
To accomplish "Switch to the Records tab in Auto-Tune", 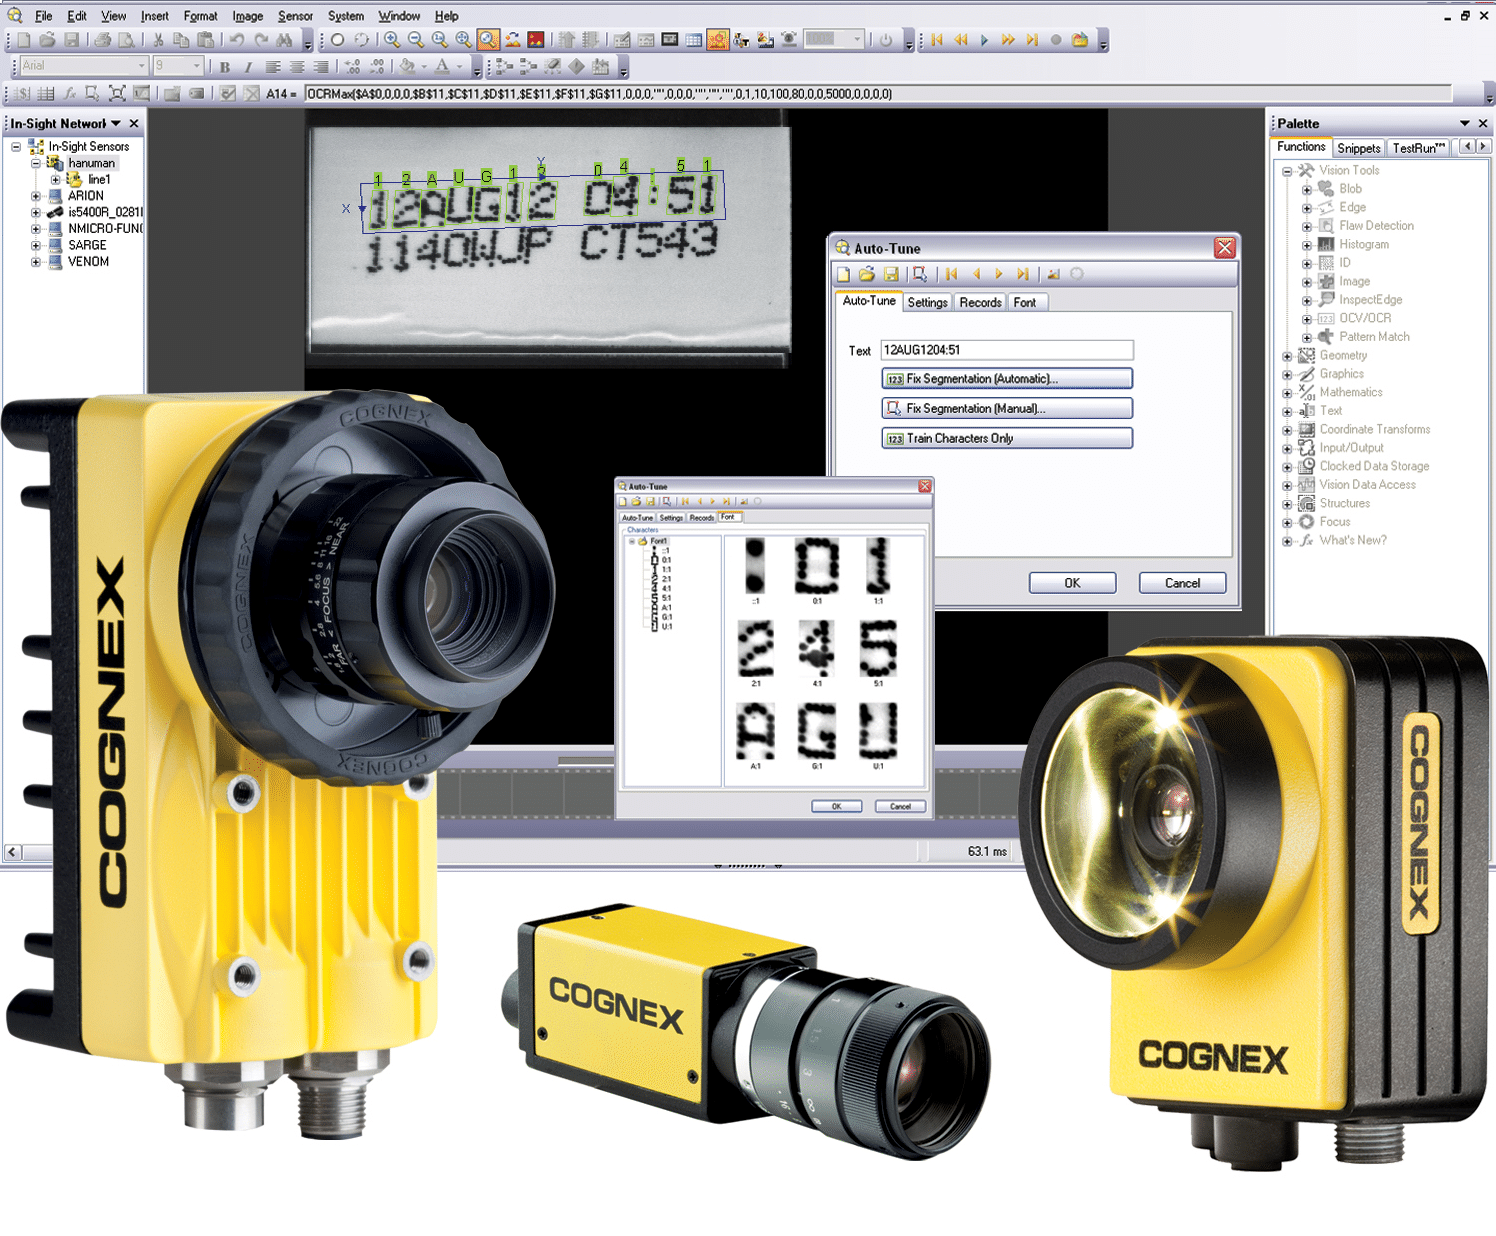I will [980, 302].
